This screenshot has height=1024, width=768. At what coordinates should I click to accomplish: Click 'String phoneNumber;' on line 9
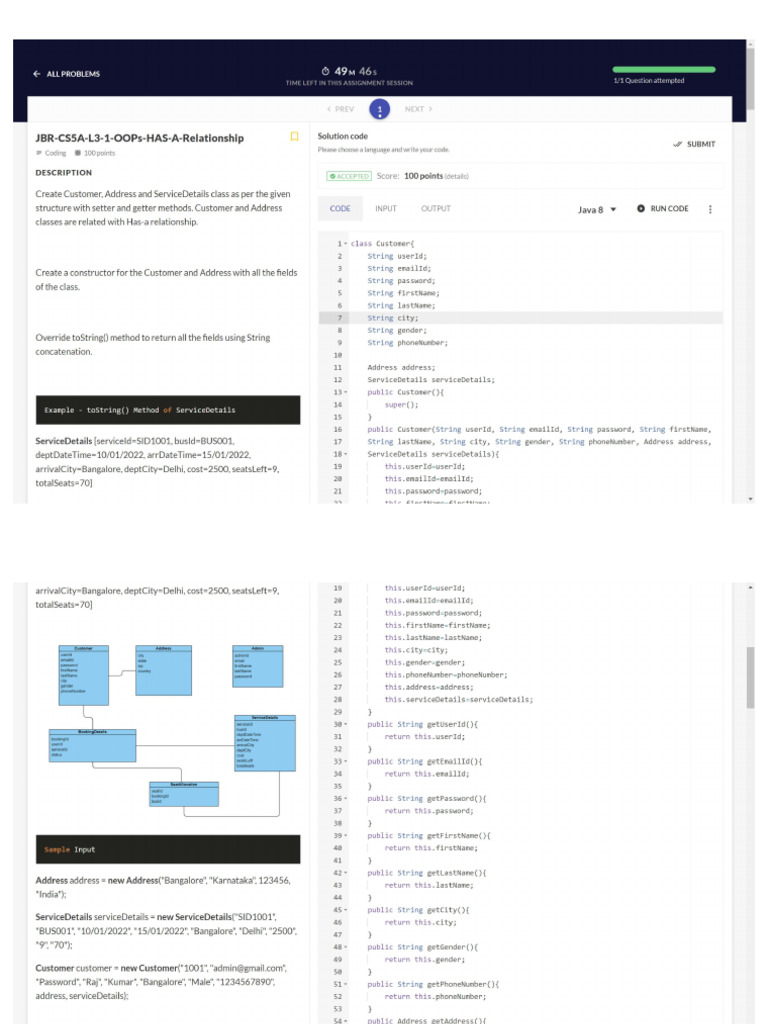tap(408, 343)
